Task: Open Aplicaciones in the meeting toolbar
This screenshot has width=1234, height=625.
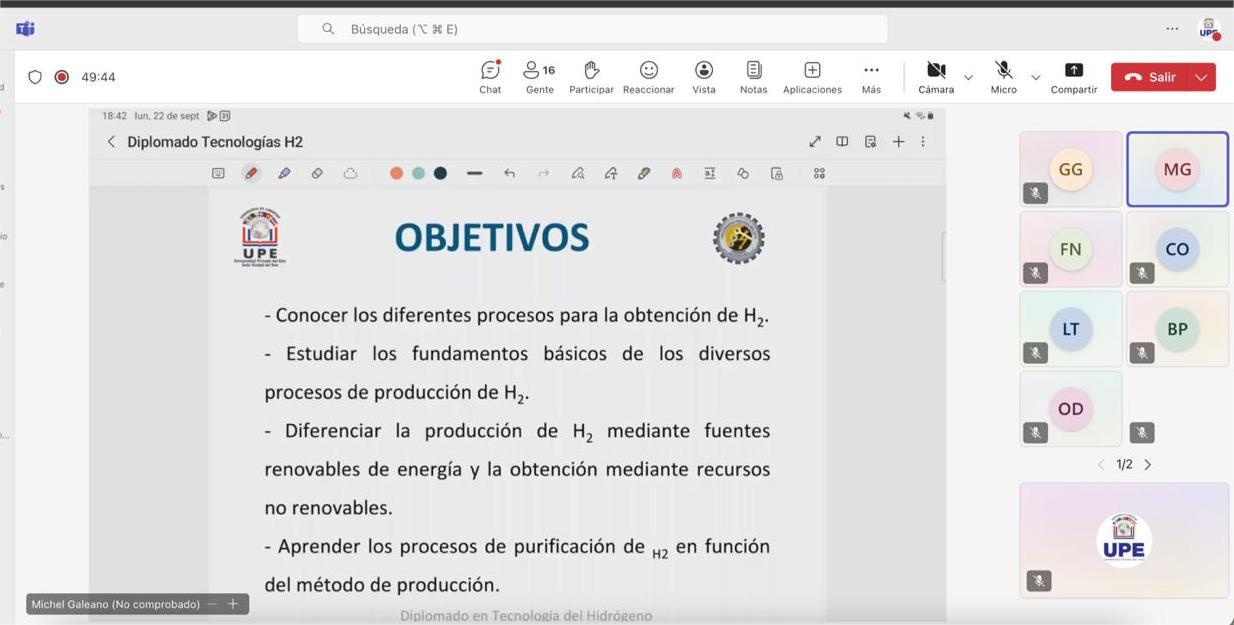Action: pos(812,76)
